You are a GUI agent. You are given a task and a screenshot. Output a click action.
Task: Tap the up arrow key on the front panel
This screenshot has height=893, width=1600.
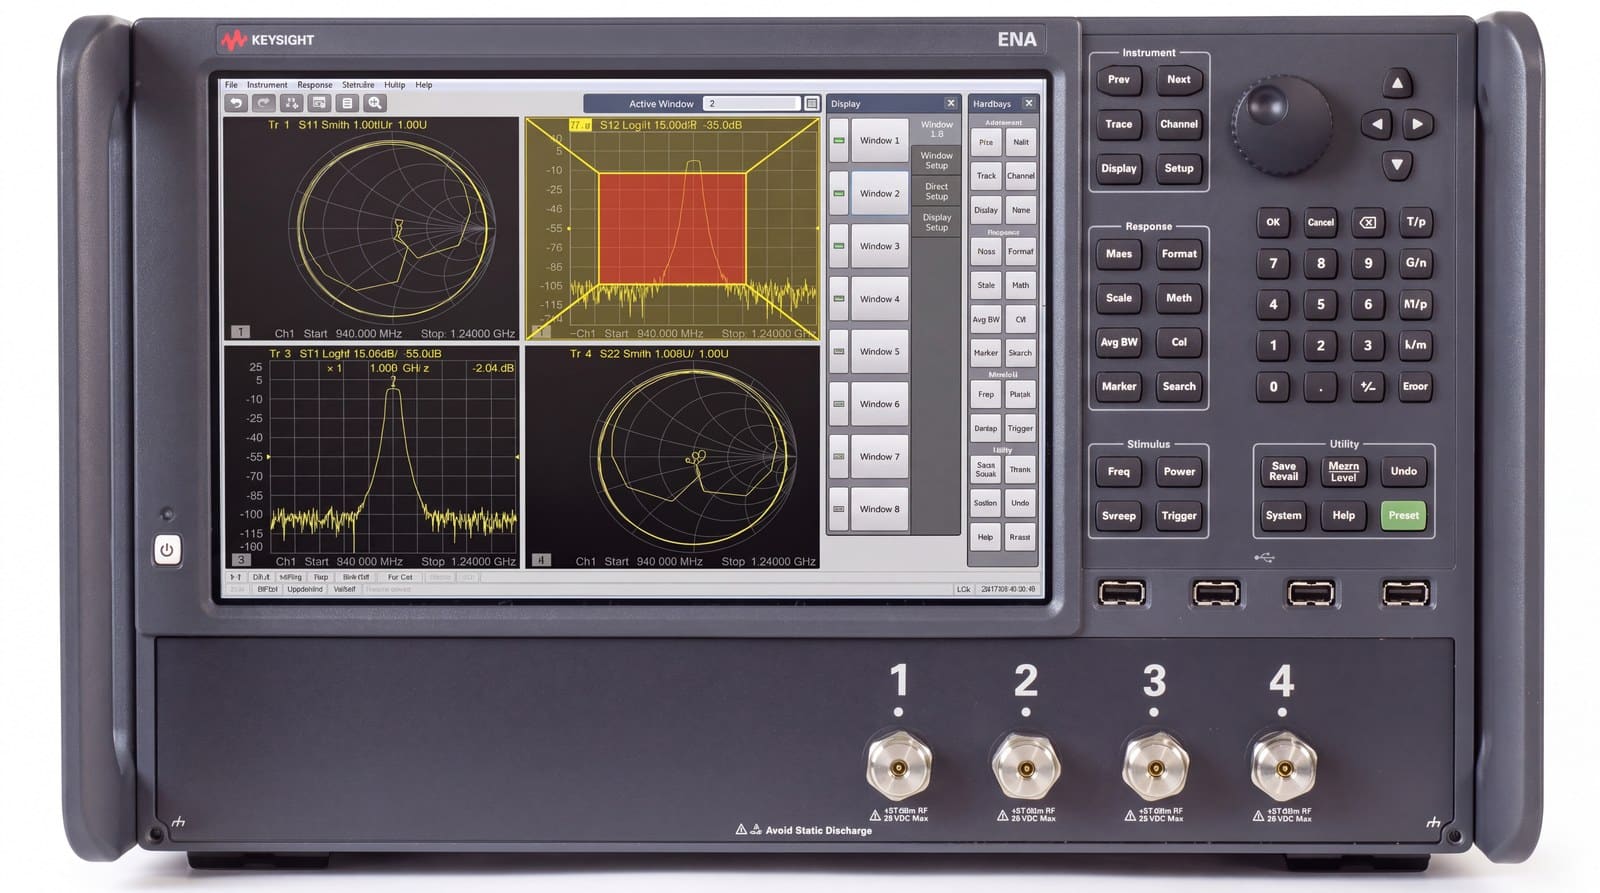pyautogui.click(x=1397, y=83)
